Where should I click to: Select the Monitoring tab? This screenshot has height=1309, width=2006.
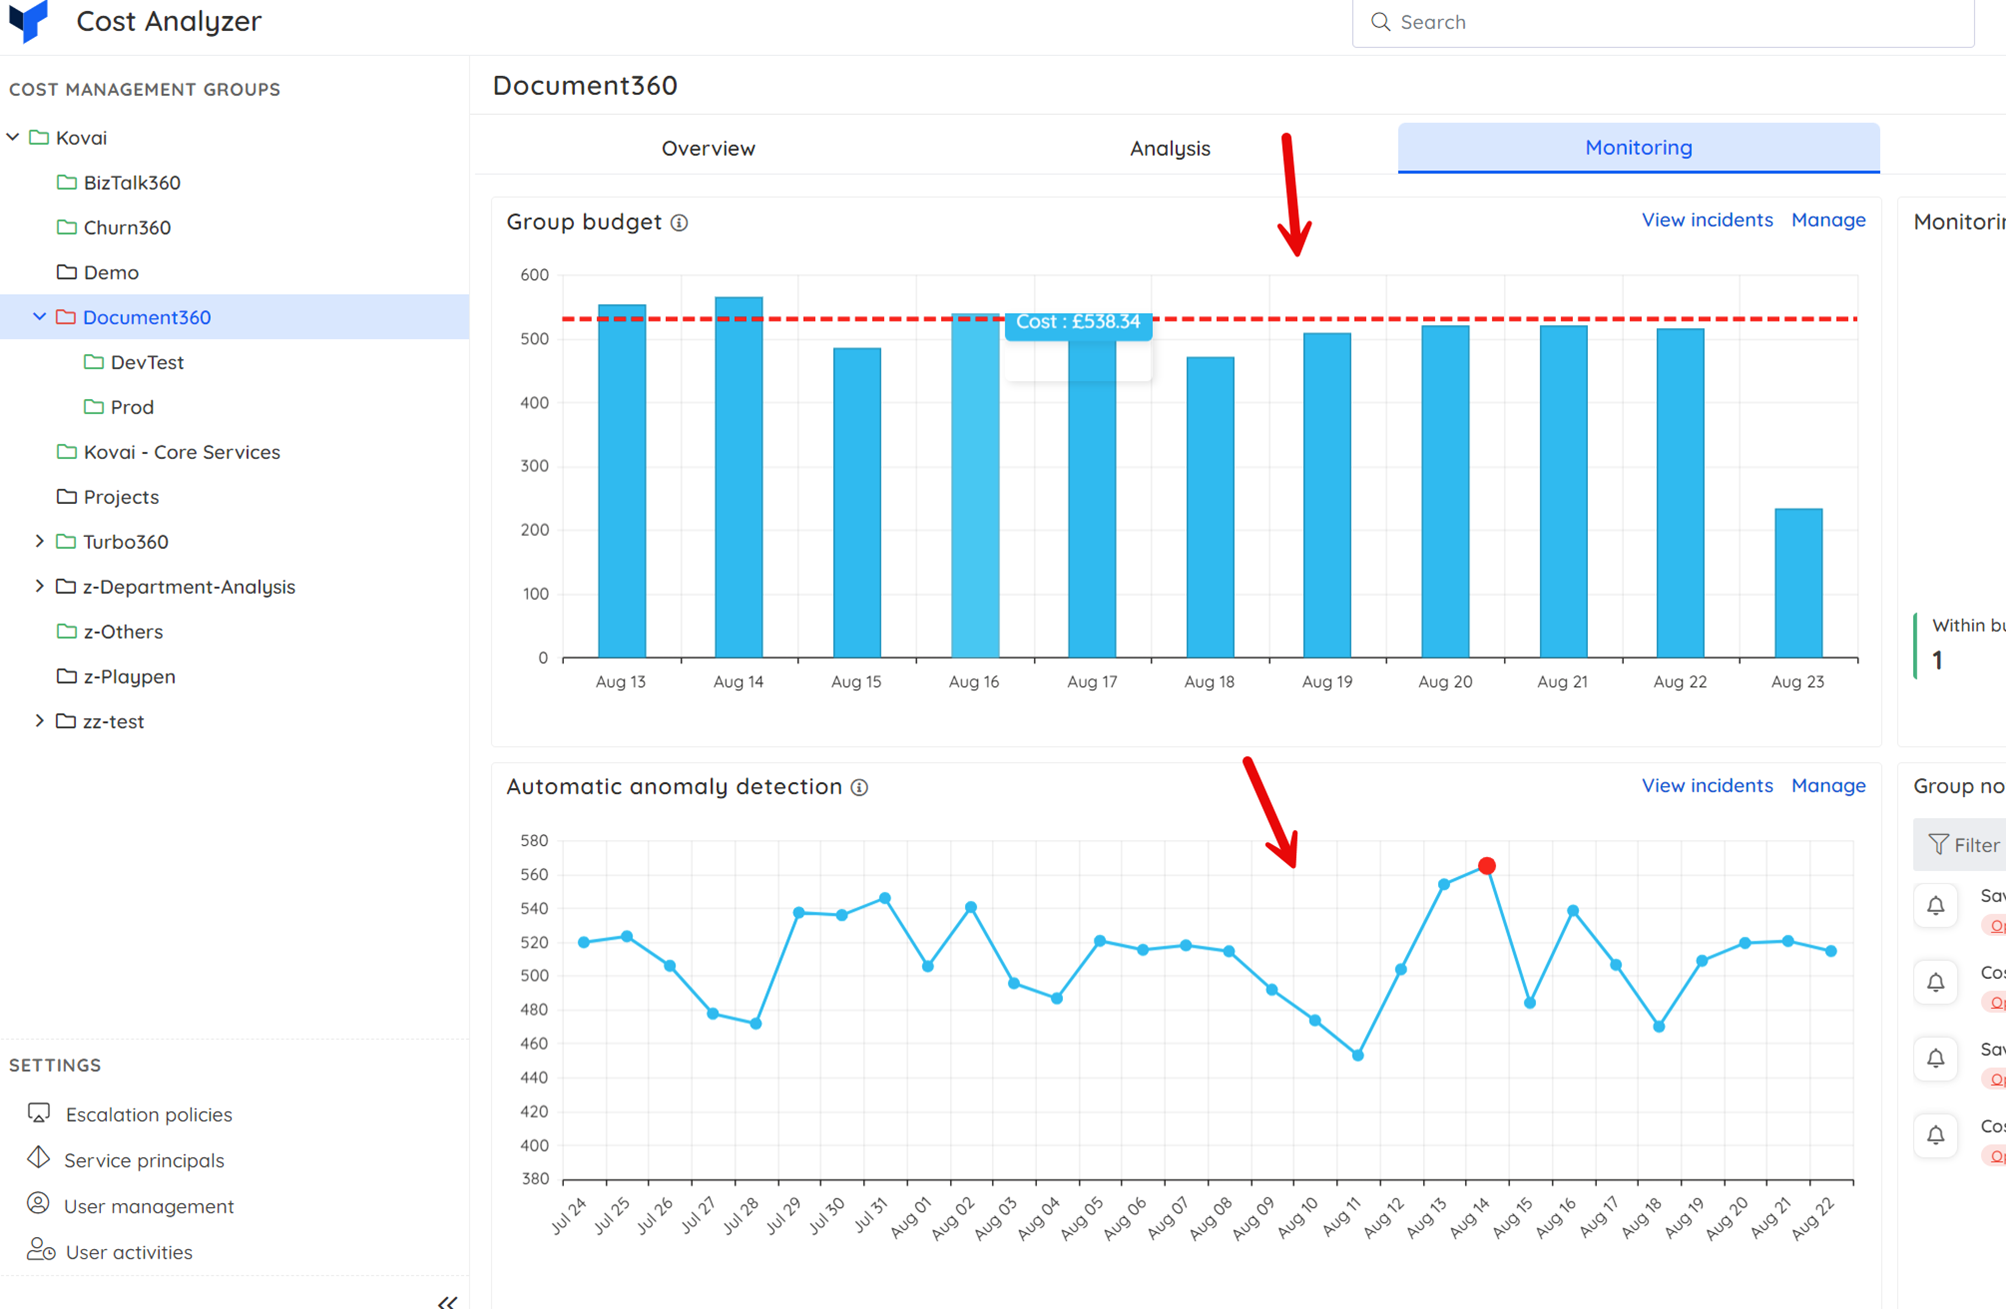(x=1638, y=148)
